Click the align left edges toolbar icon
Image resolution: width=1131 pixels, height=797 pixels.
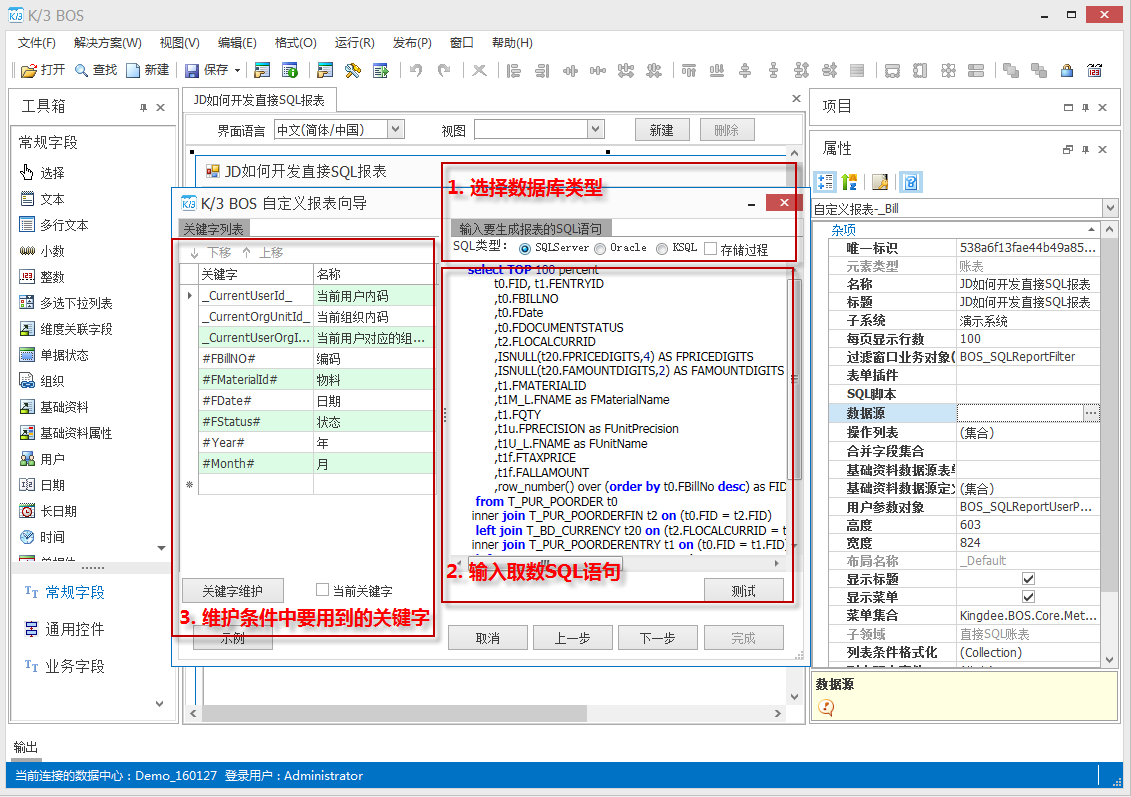pos(514,70)
